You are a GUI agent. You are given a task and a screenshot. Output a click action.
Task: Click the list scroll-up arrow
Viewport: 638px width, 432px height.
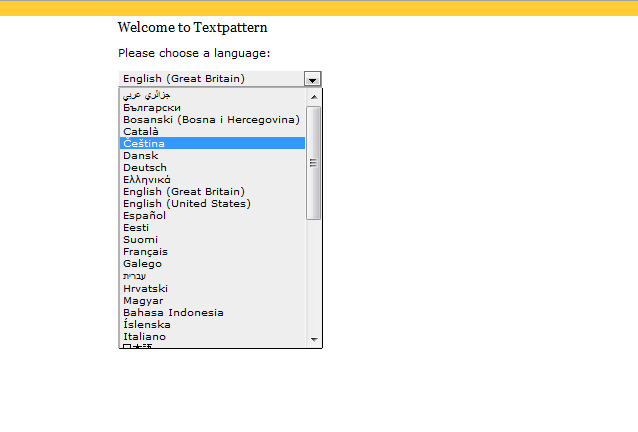pyautogui.click(x=314, y=97)
